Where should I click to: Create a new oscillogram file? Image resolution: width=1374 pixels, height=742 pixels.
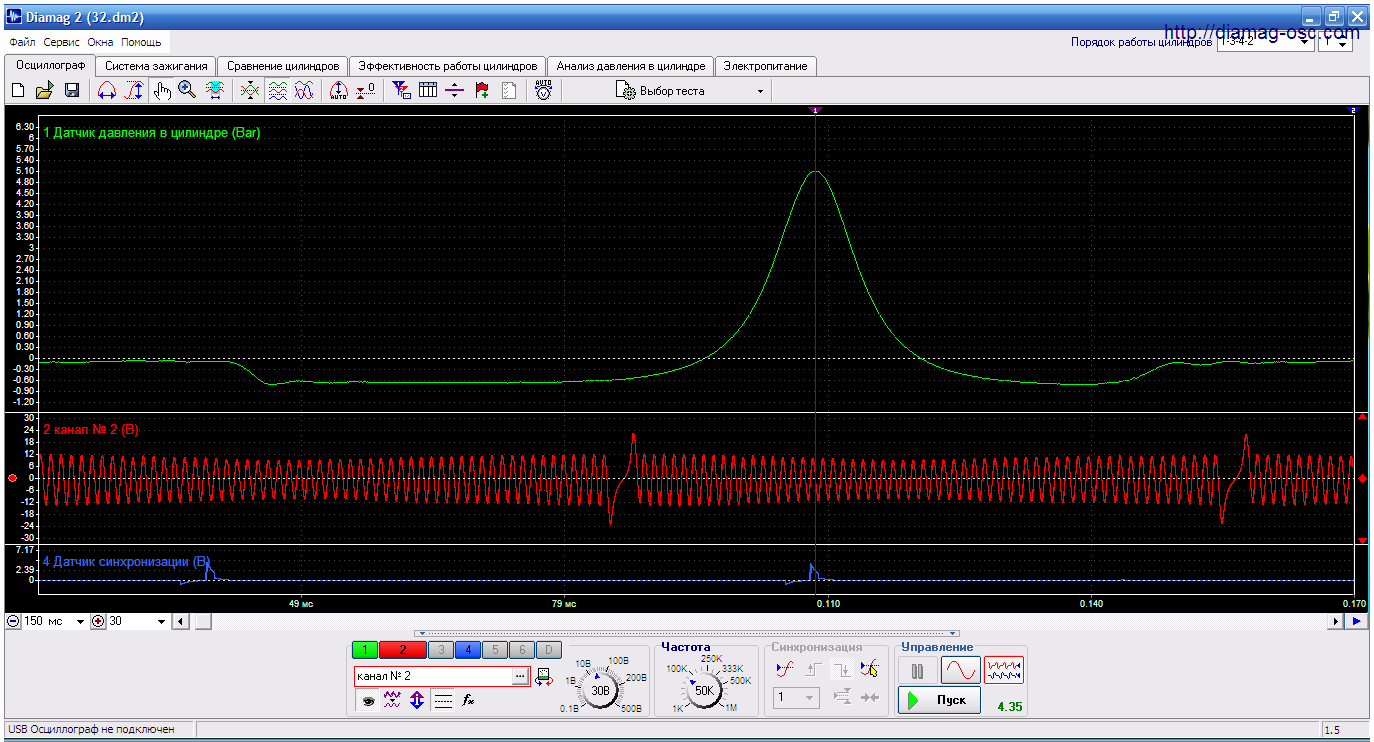18,91
